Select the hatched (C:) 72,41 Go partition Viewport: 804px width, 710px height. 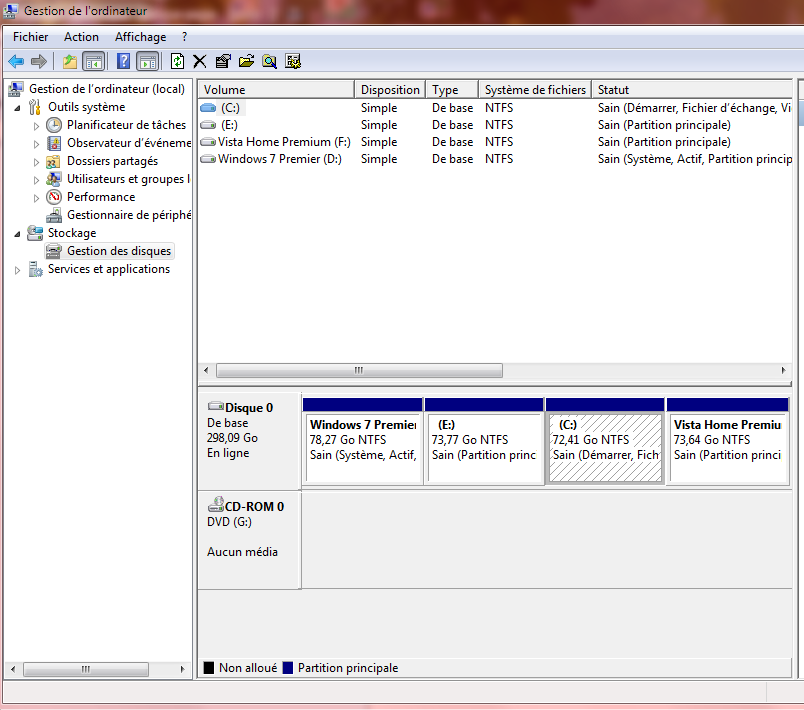click(605, 441)
